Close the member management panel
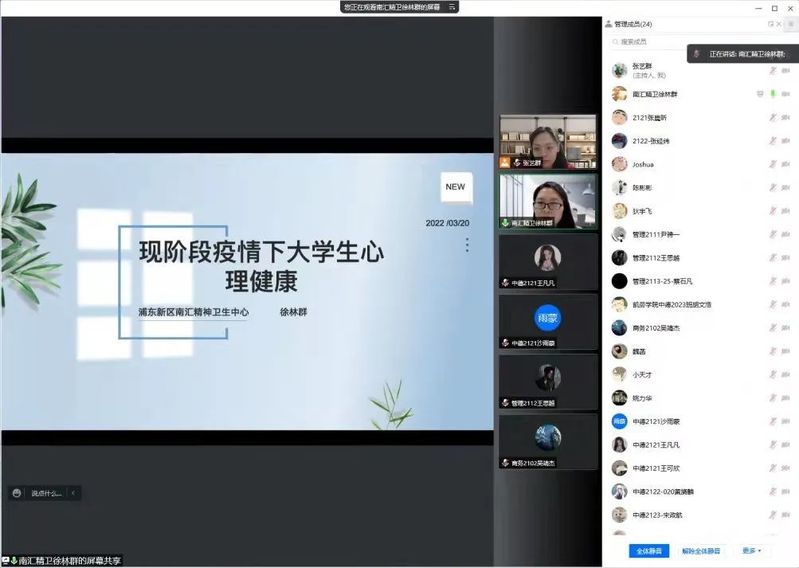799x568 pixels. tap(779, 23)
